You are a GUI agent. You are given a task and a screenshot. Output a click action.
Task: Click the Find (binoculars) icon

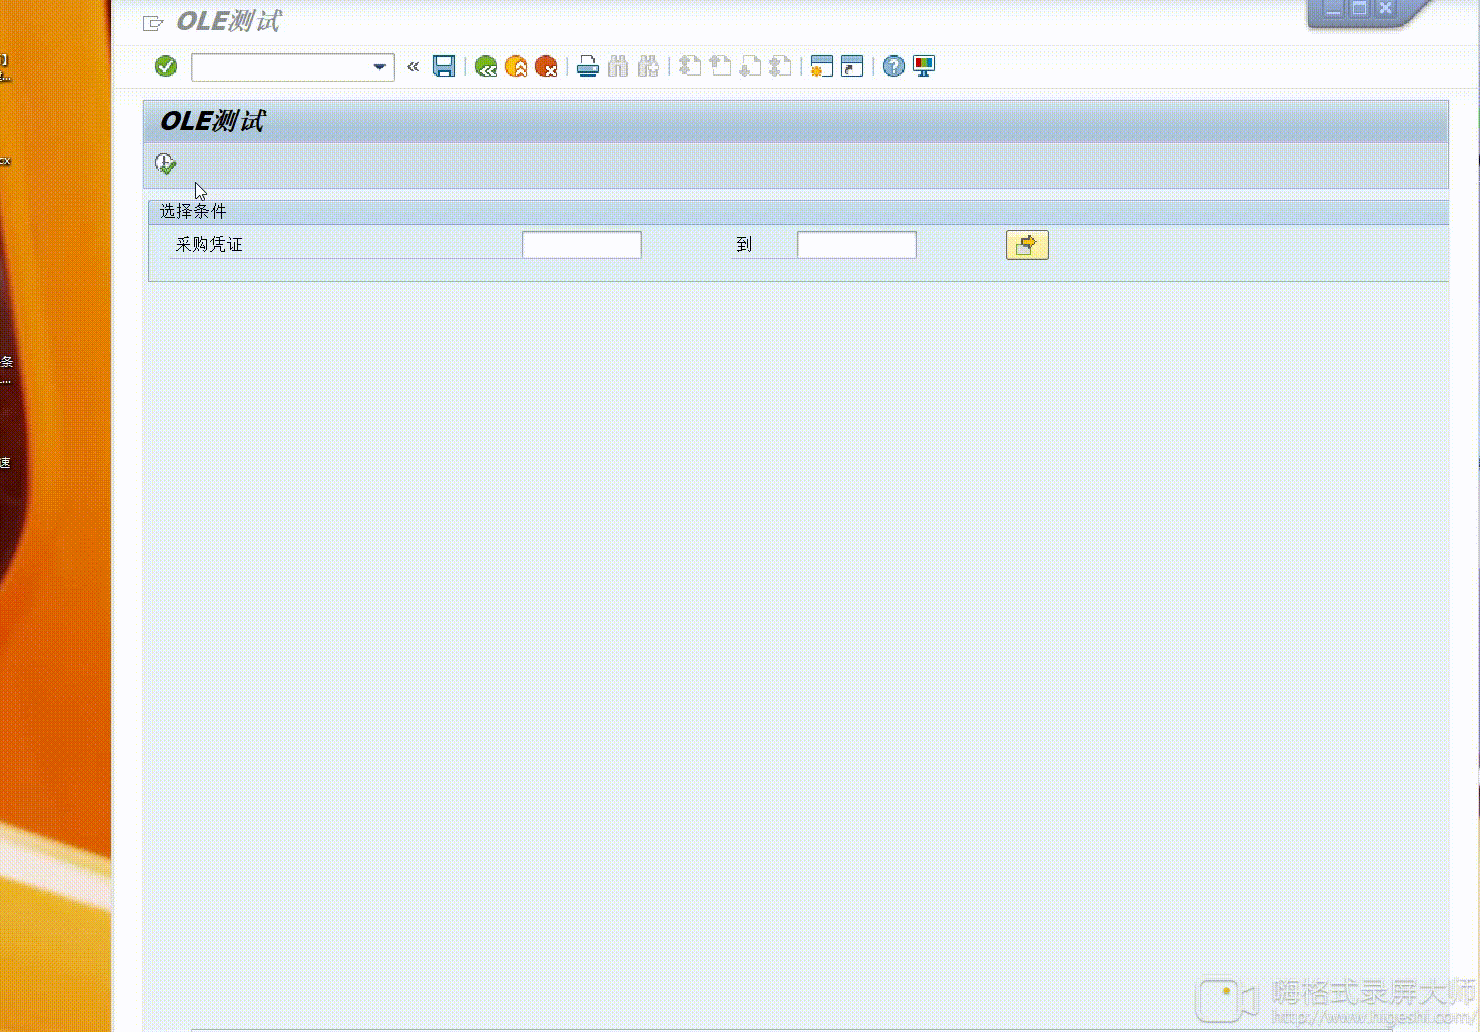pos(617,66)
